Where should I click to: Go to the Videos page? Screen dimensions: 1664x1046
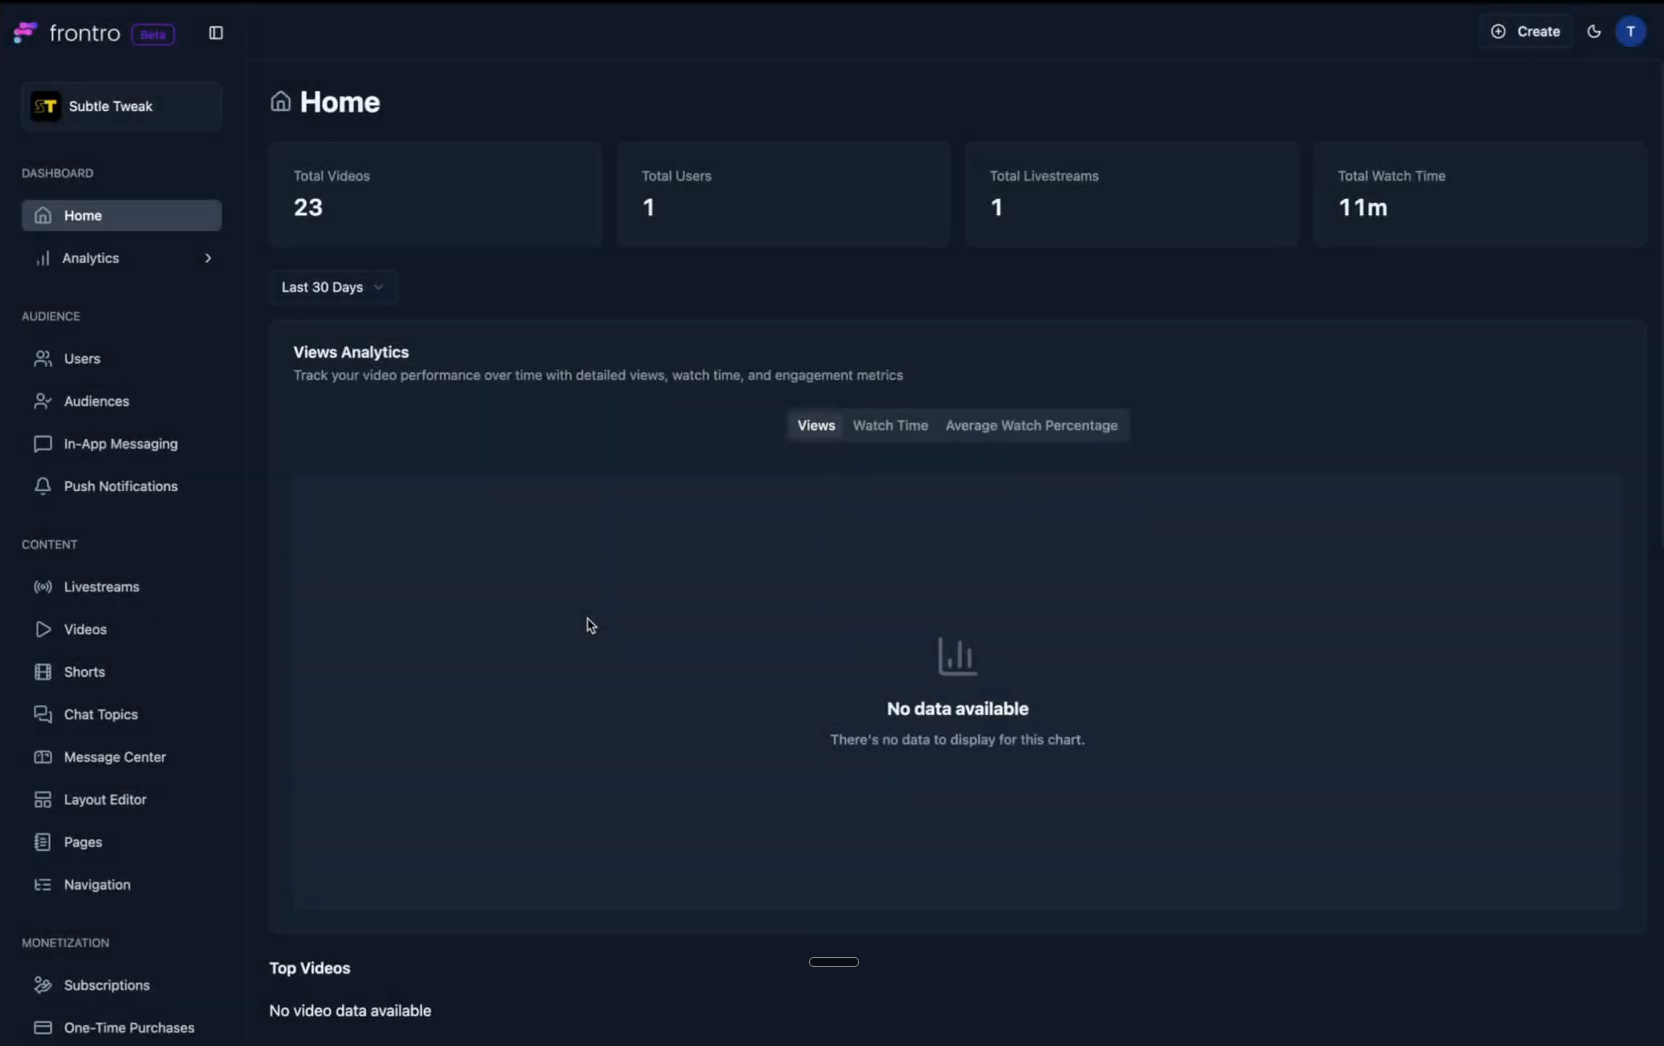pos(85,629)
